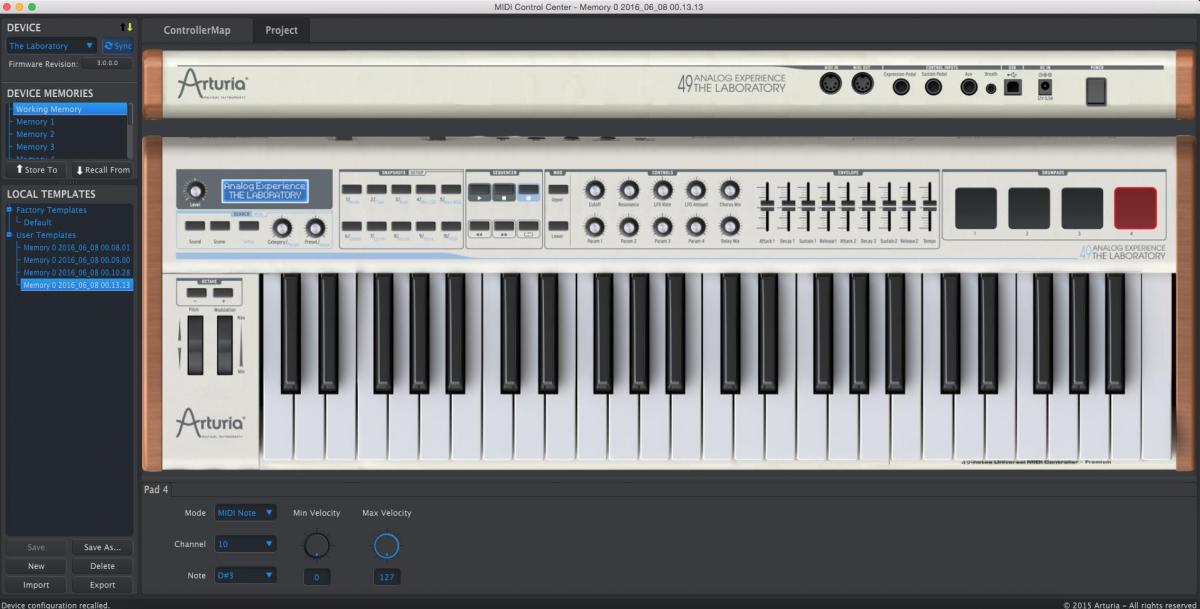Toggle the SetUp button
The width and height of the screenshot is (1200, 609).
point(248,226)
